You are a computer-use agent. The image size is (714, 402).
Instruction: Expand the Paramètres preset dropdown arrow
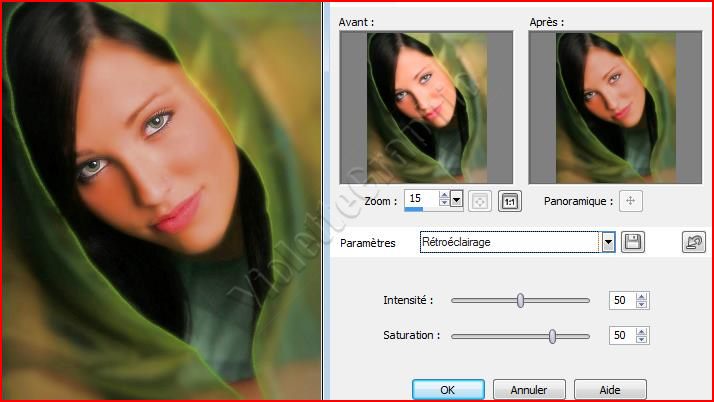607,242
